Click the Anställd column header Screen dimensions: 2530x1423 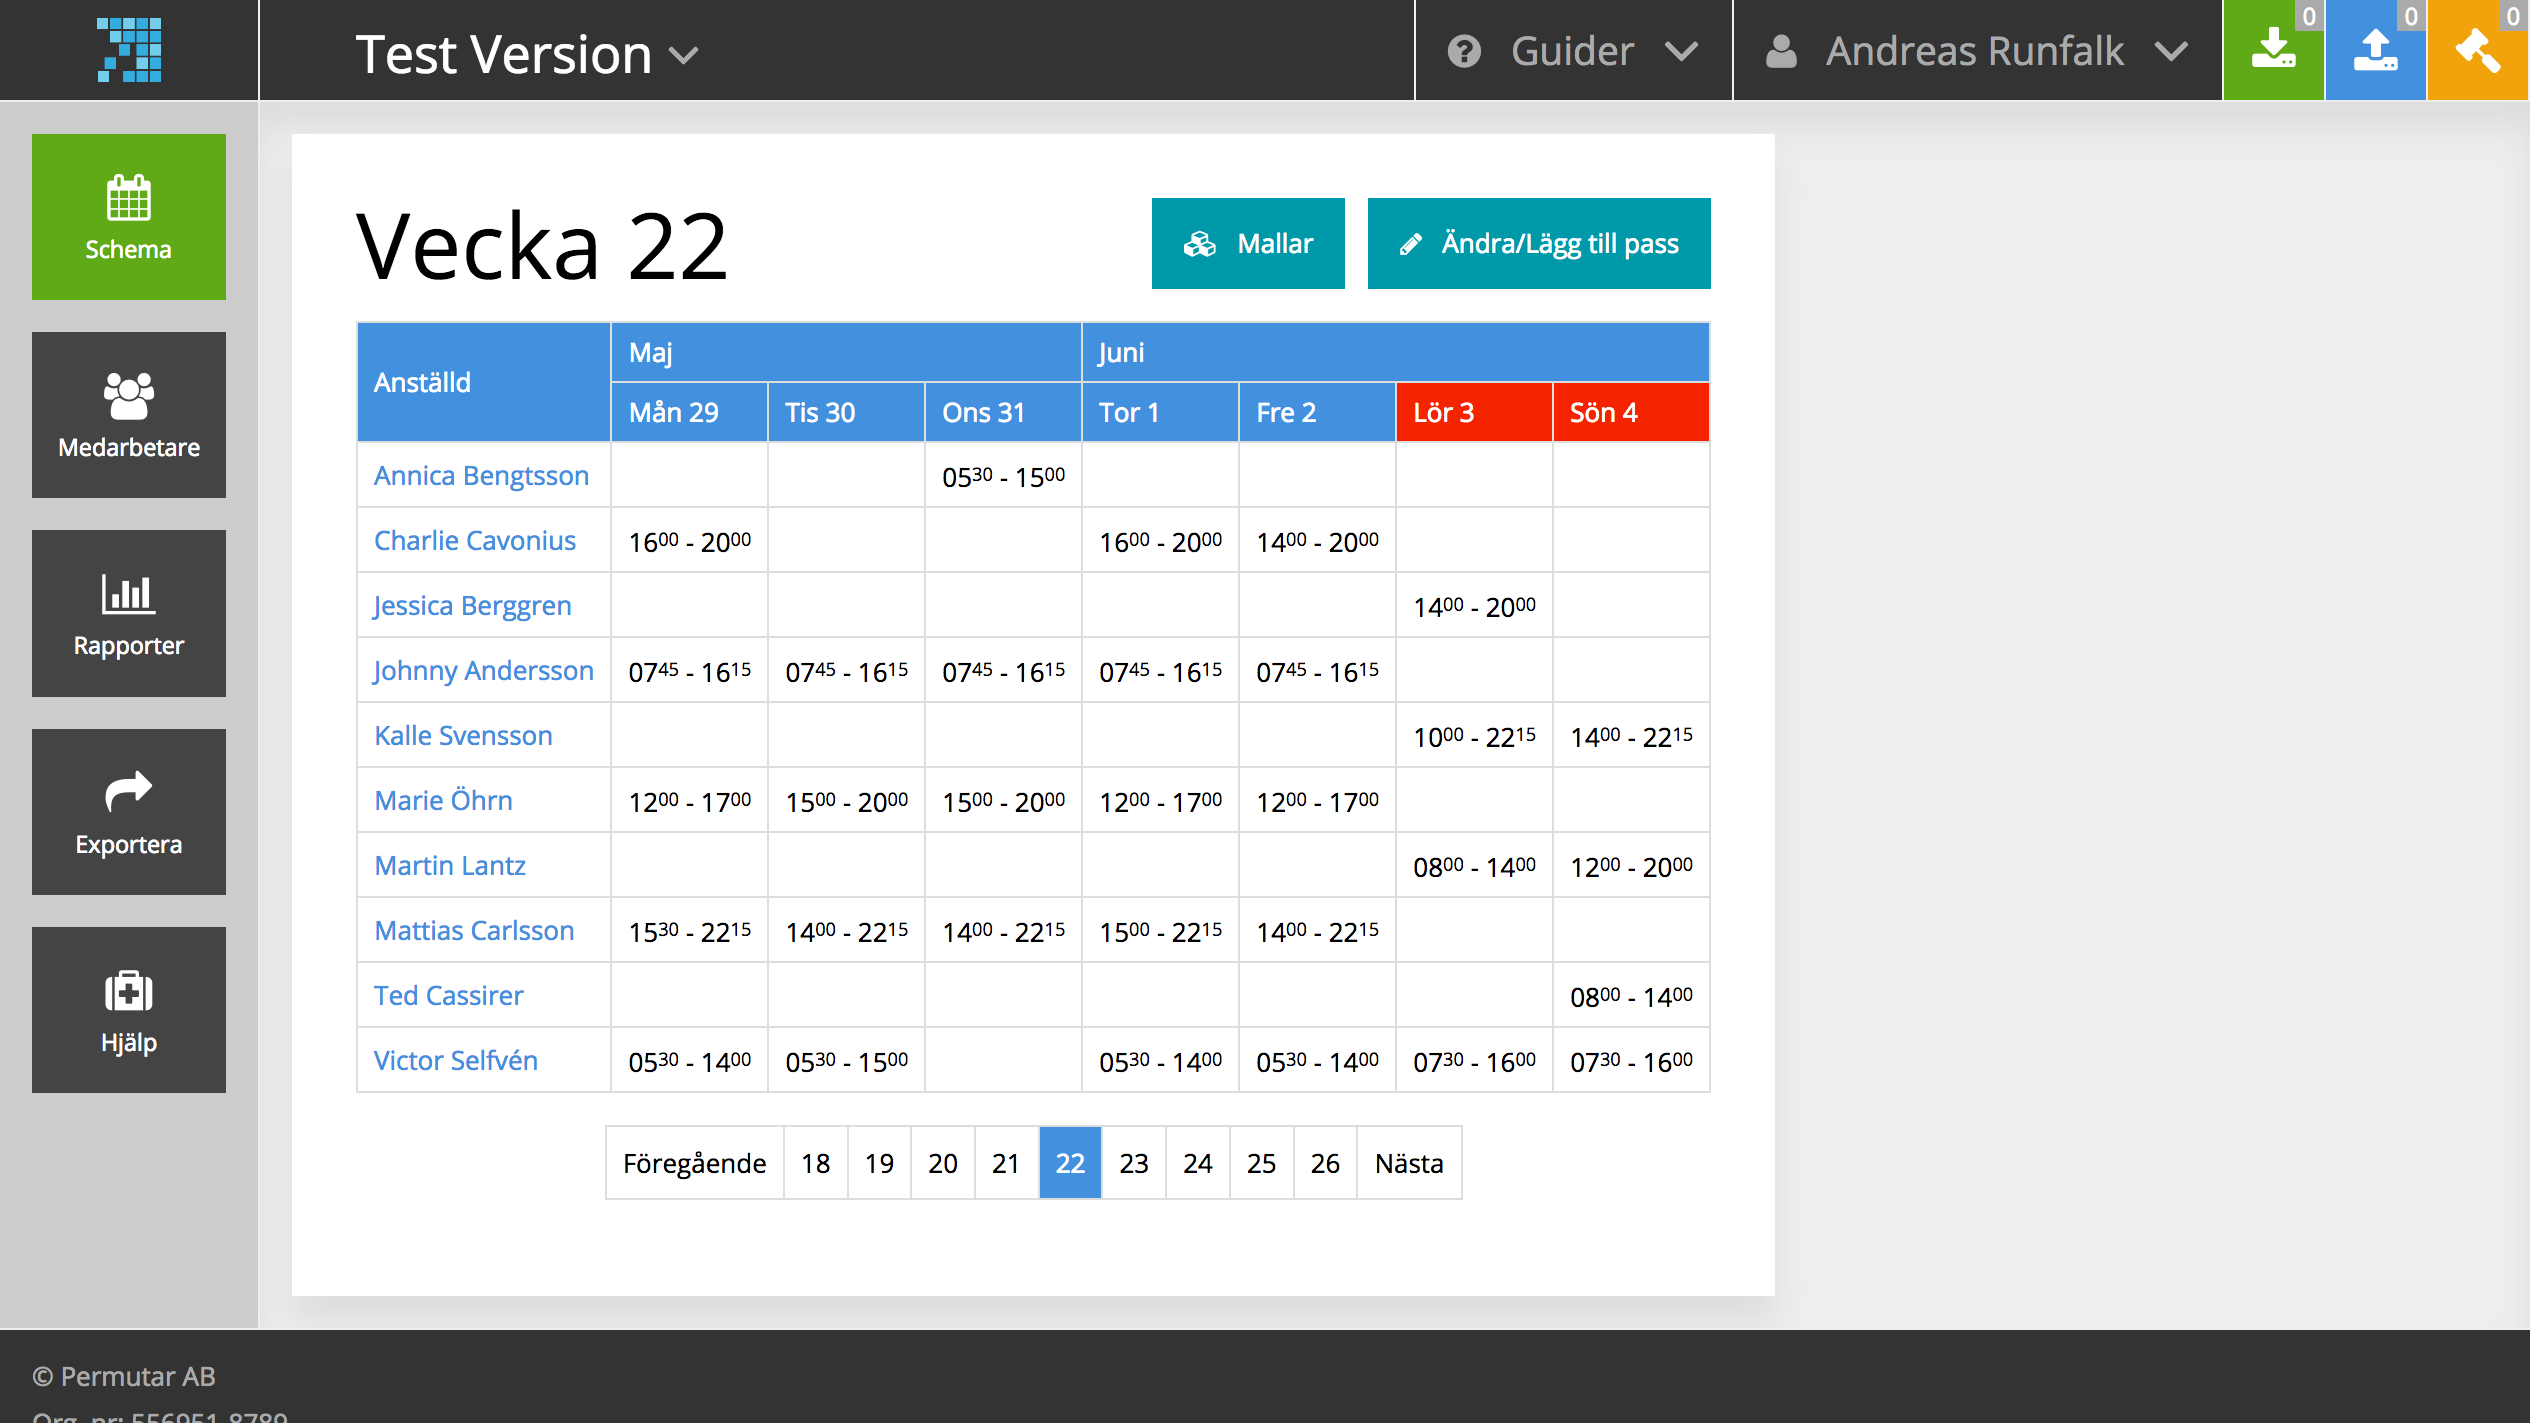point(484,382)
